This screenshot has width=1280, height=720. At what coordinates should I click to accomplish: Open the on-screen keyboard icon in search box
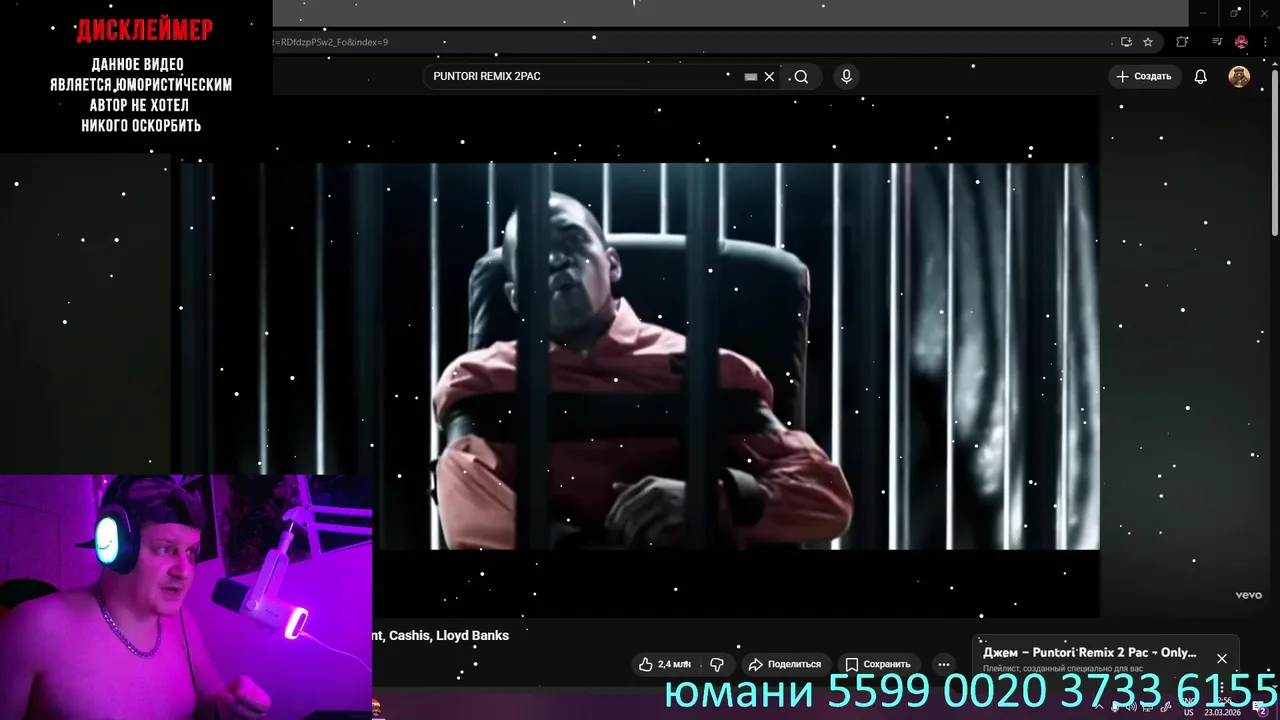point(750,77)
